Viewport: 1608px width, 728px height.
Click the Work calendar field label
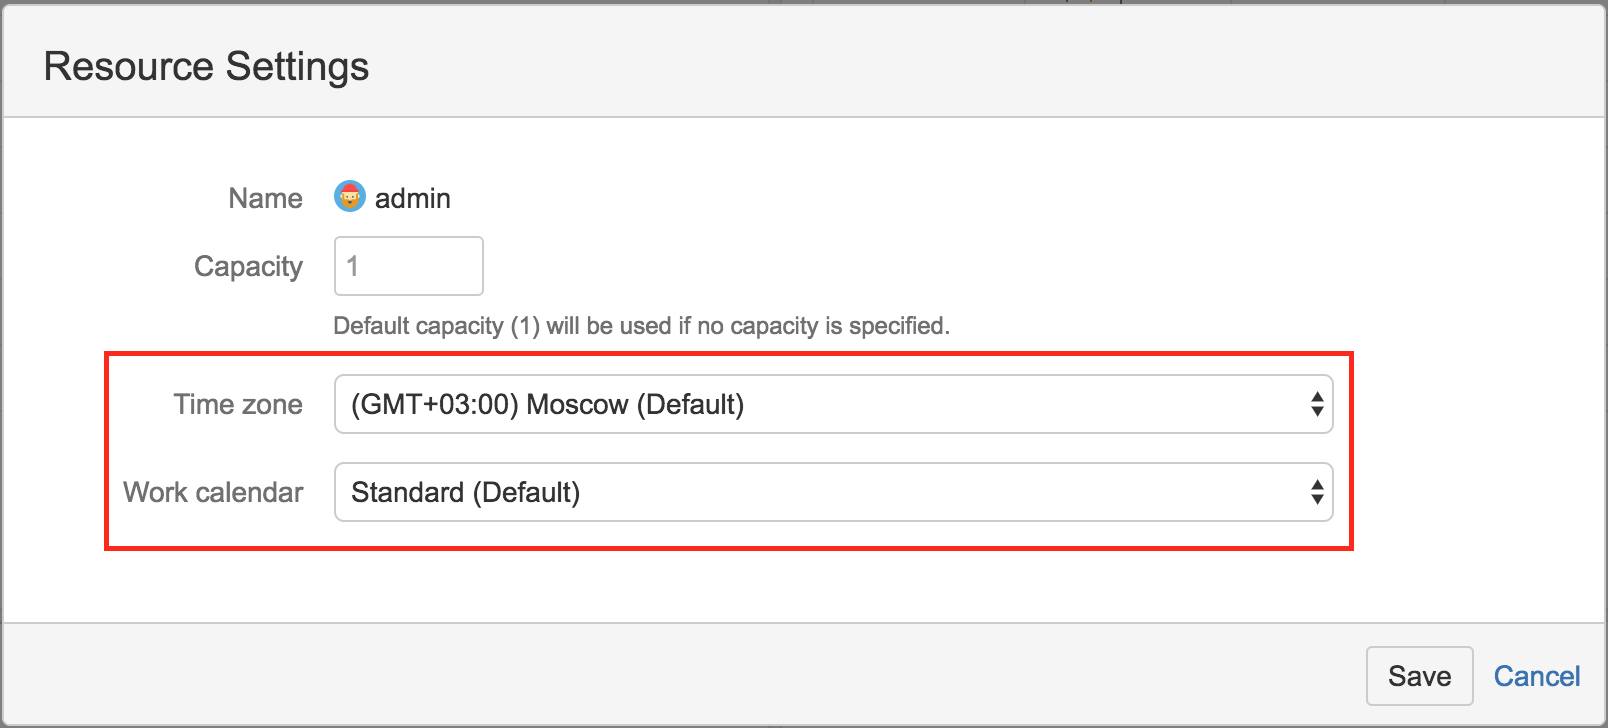tap(213, 492)
